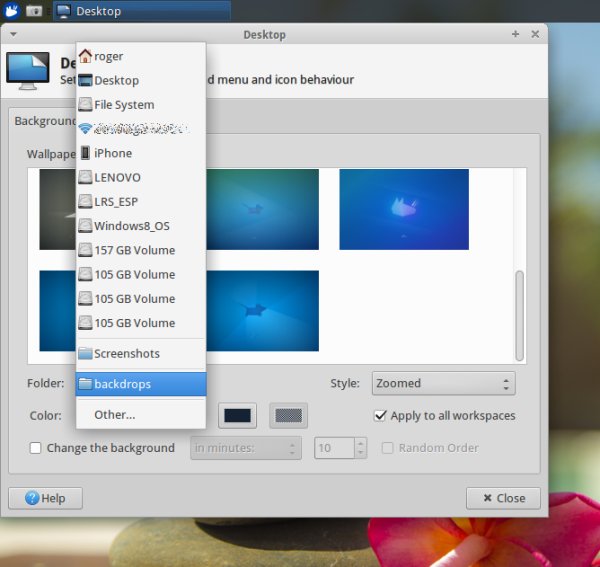Image resolution: width=600 pixels, height=567 pixels.
Task: Choose the Windows8_OS volume
Action: [141, 226]
